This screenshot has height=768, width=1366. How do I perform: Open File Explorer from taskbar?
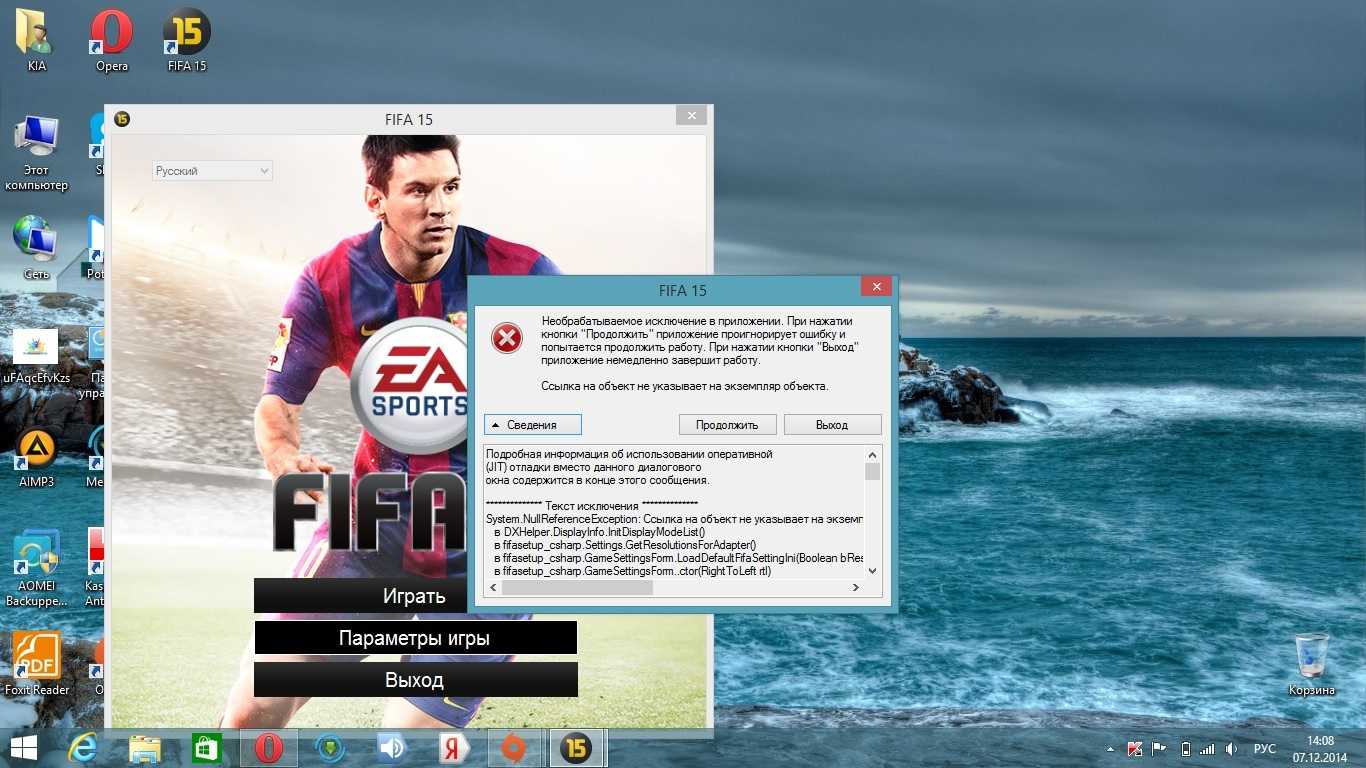pyautogui.click(x=145, y=748)
